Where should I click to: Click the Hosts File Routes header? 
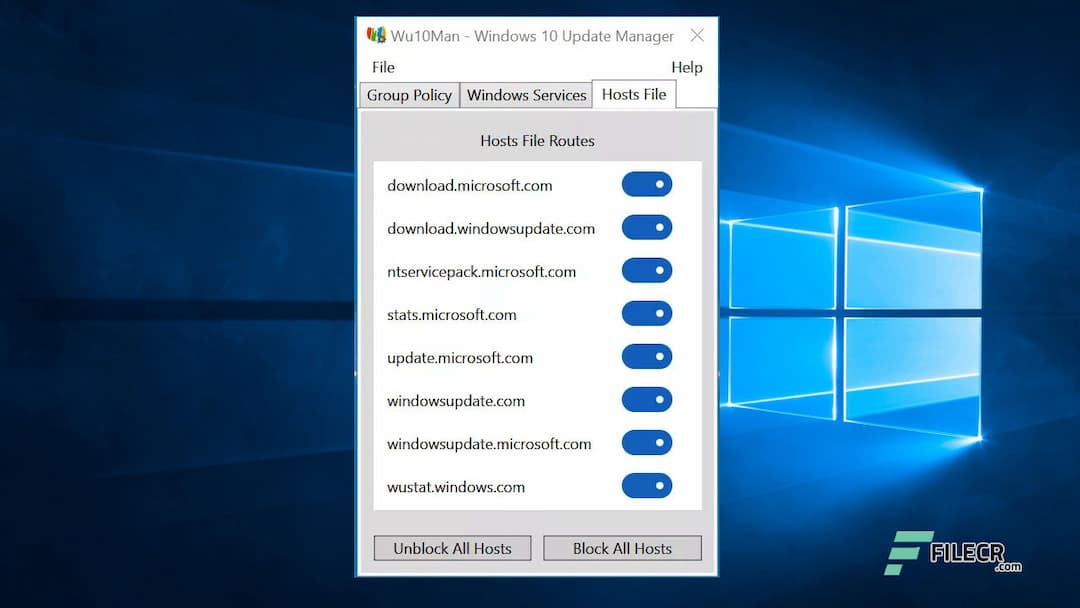pos(537,140)
